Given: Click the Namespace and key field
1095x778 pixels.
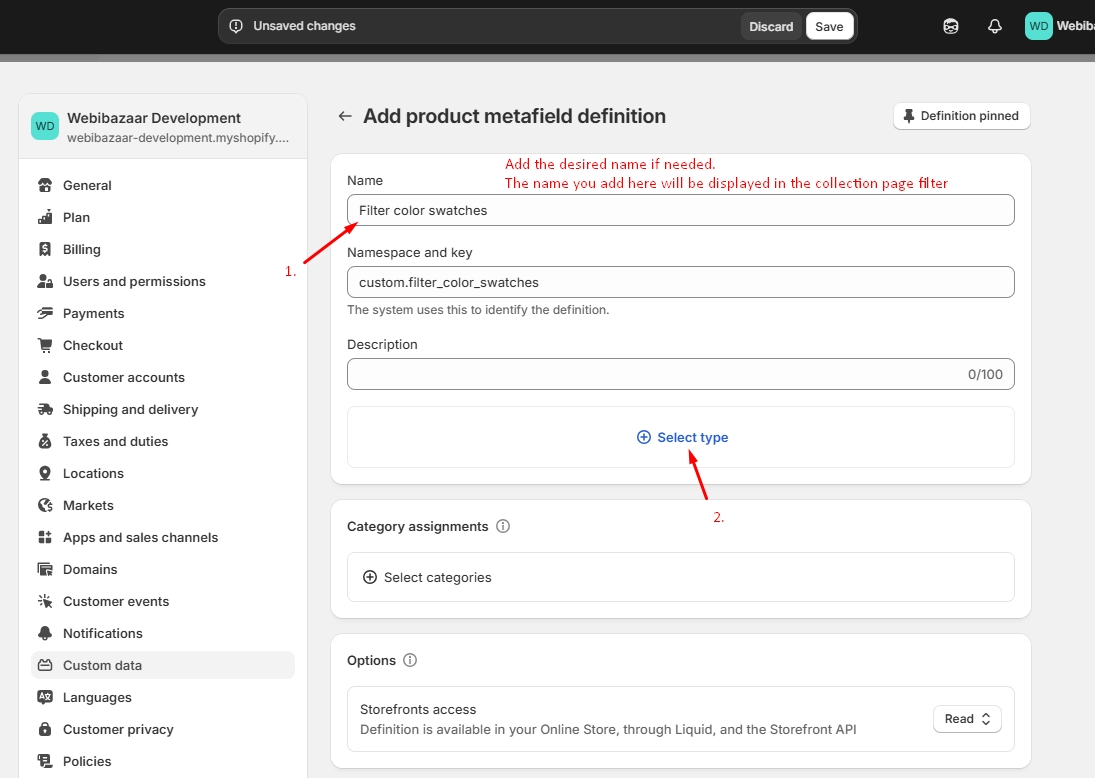Looking at the screenshot, I should pyautogui.click(x=680, y=282).
